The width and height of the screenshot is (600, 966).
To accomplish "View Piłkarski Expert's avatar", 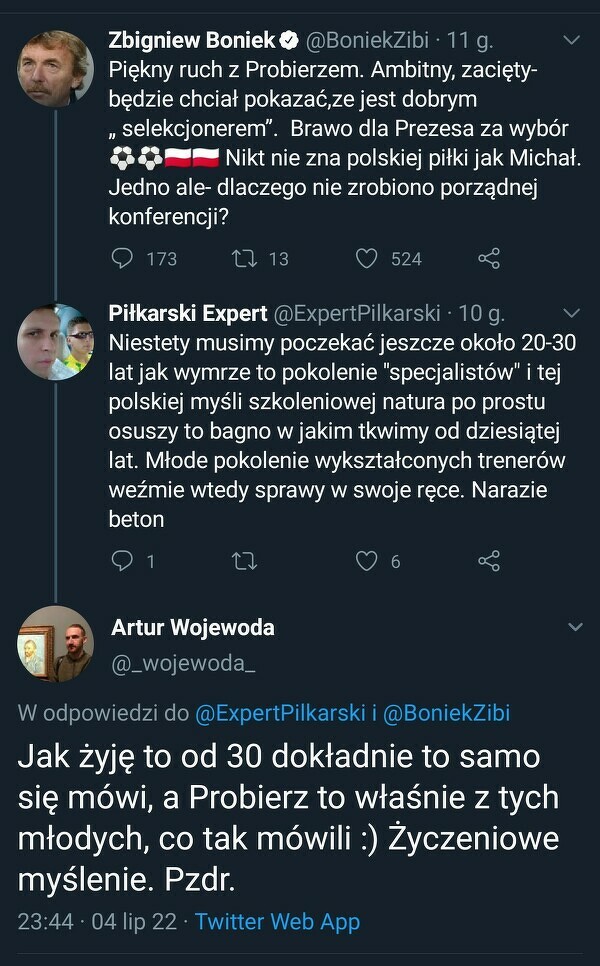I will [56, 341].
